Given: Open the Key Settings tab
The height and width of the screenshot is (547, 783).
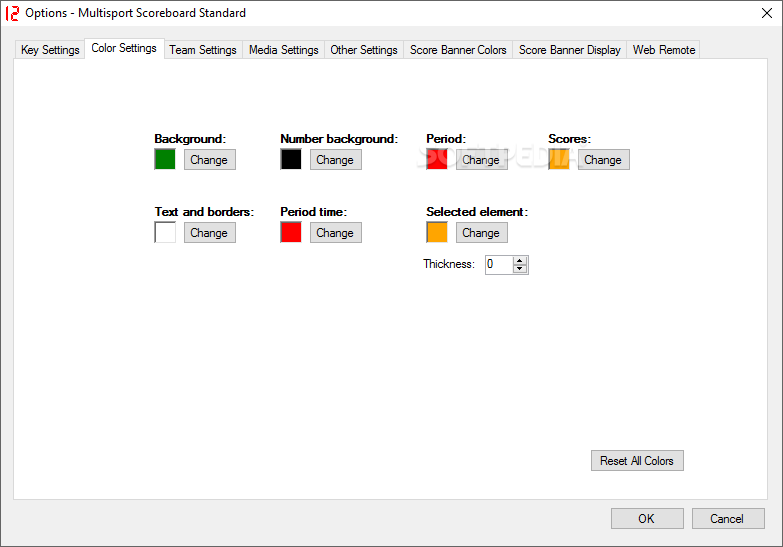Looking at the screenshot, I should (x=49, y=49).
